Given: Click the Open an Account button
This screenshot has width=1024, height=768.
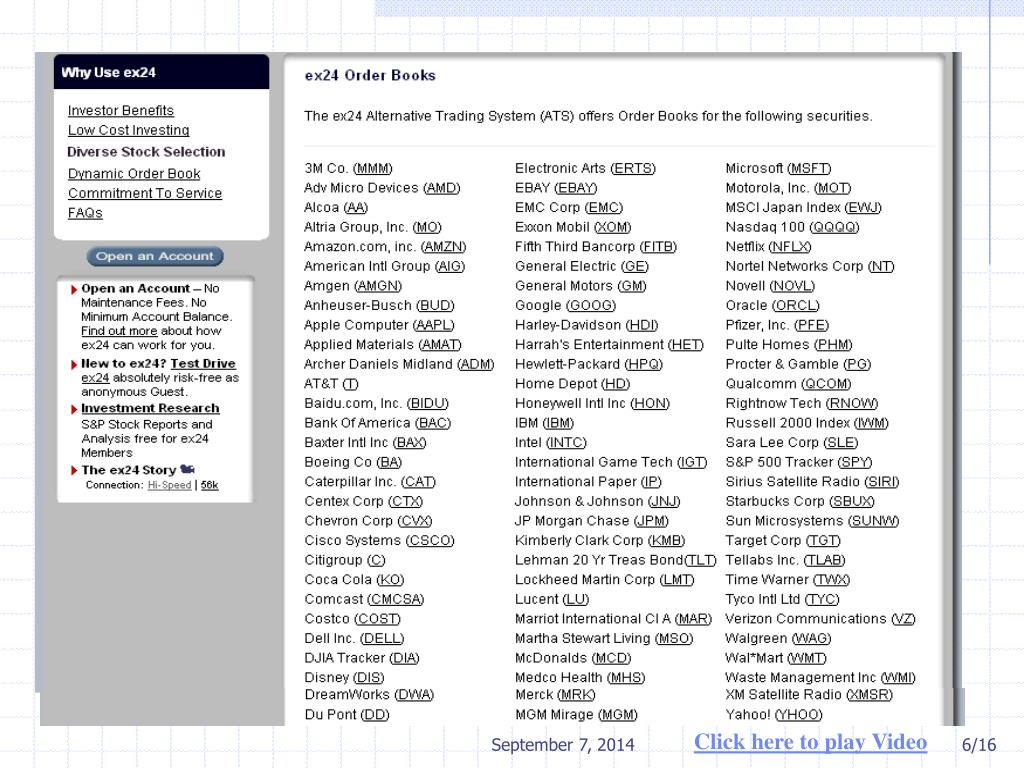Looking at the screenshot, I should [155, 256].
